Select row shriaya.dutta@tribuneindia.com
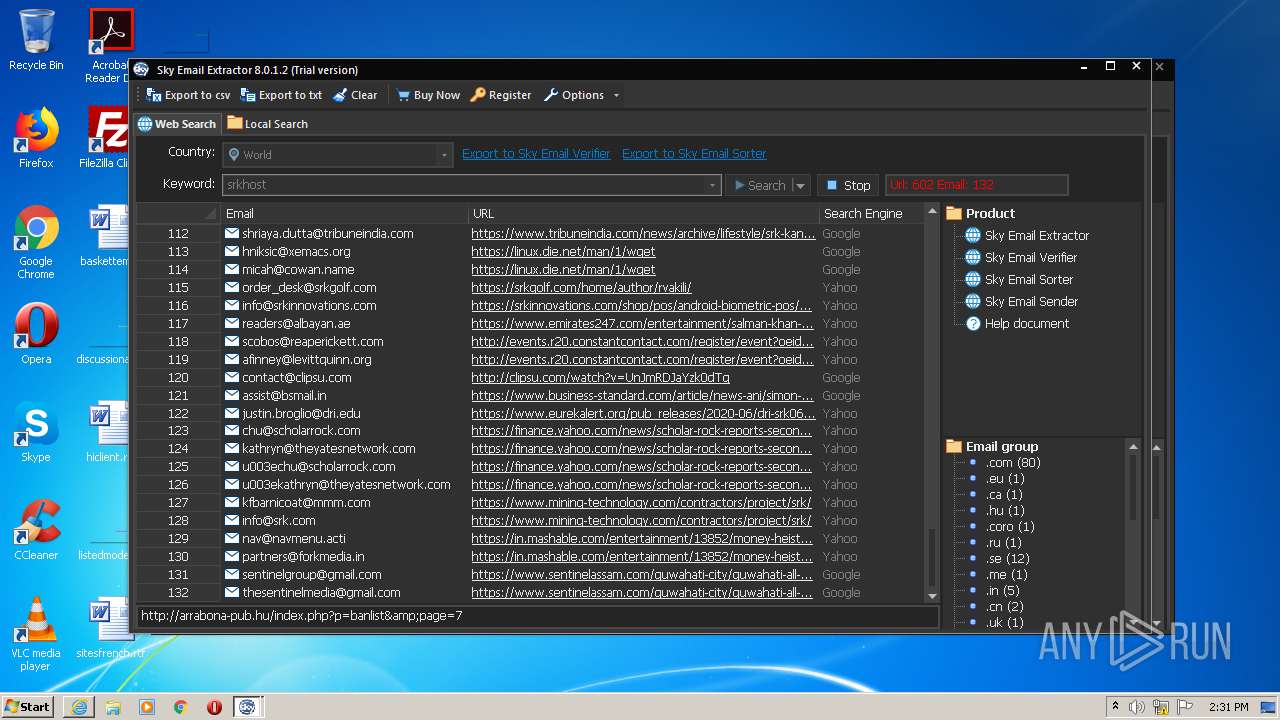1280x720 pixels. (x=327, y=233)
